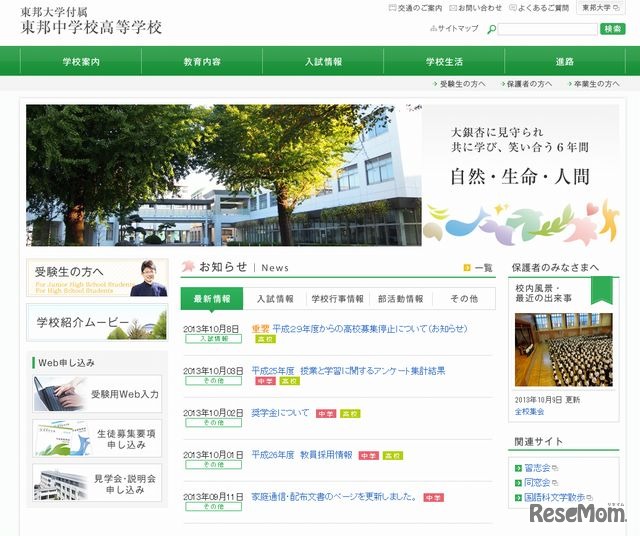The height and width of the screenshot is (536, 640).
Task: Open the 生徒募集要項 申し込み banner
Action: [97, 438]
